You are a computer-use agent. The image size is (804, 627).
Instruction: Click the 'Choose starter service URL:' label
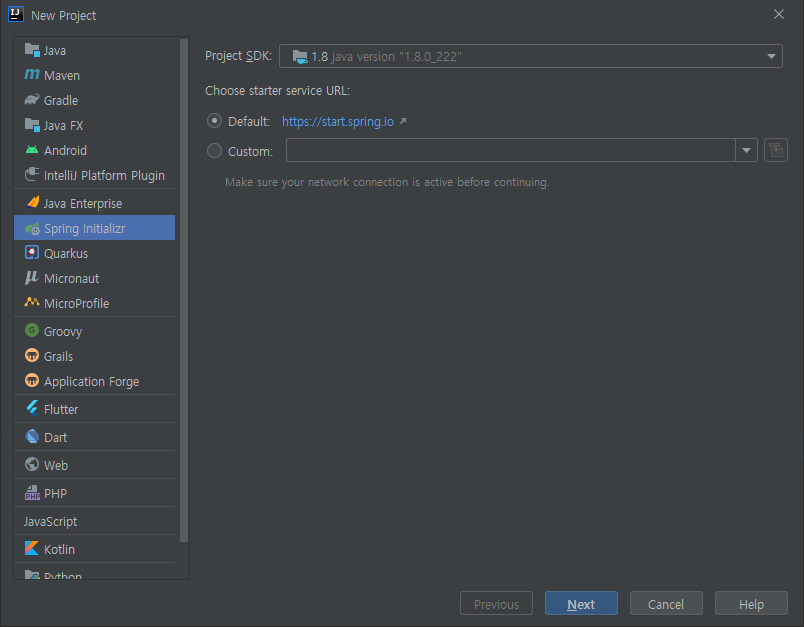(x=277, y=91)
